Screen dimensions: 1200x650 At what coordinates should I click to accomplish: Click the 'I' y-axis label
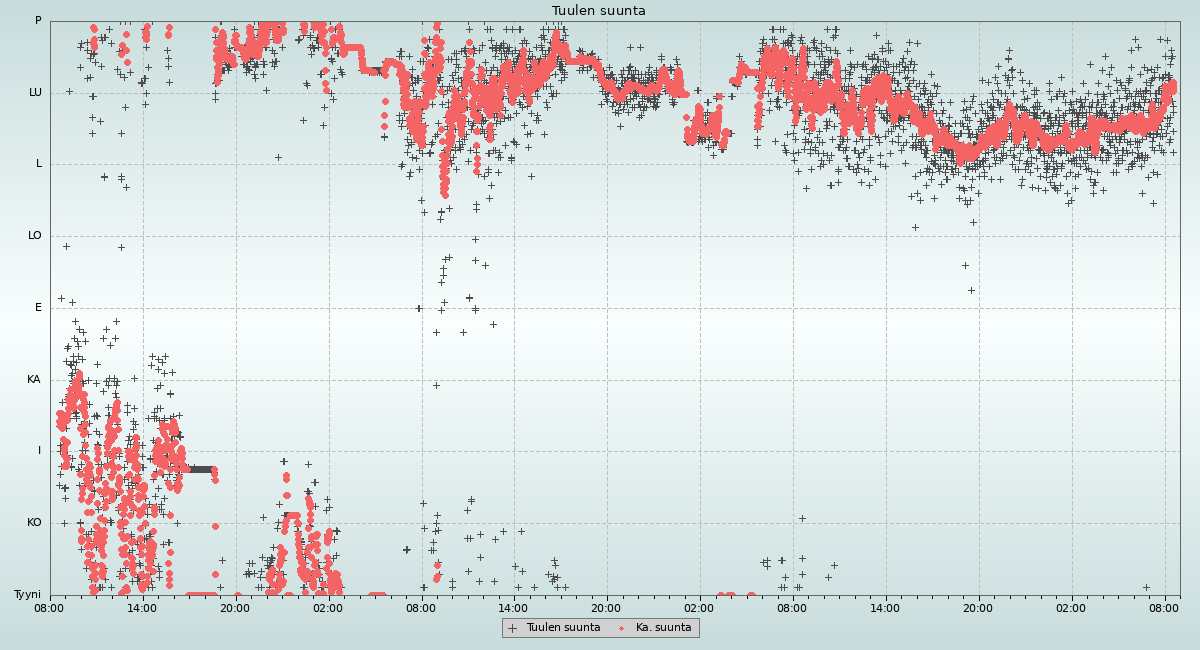[40, 451]
